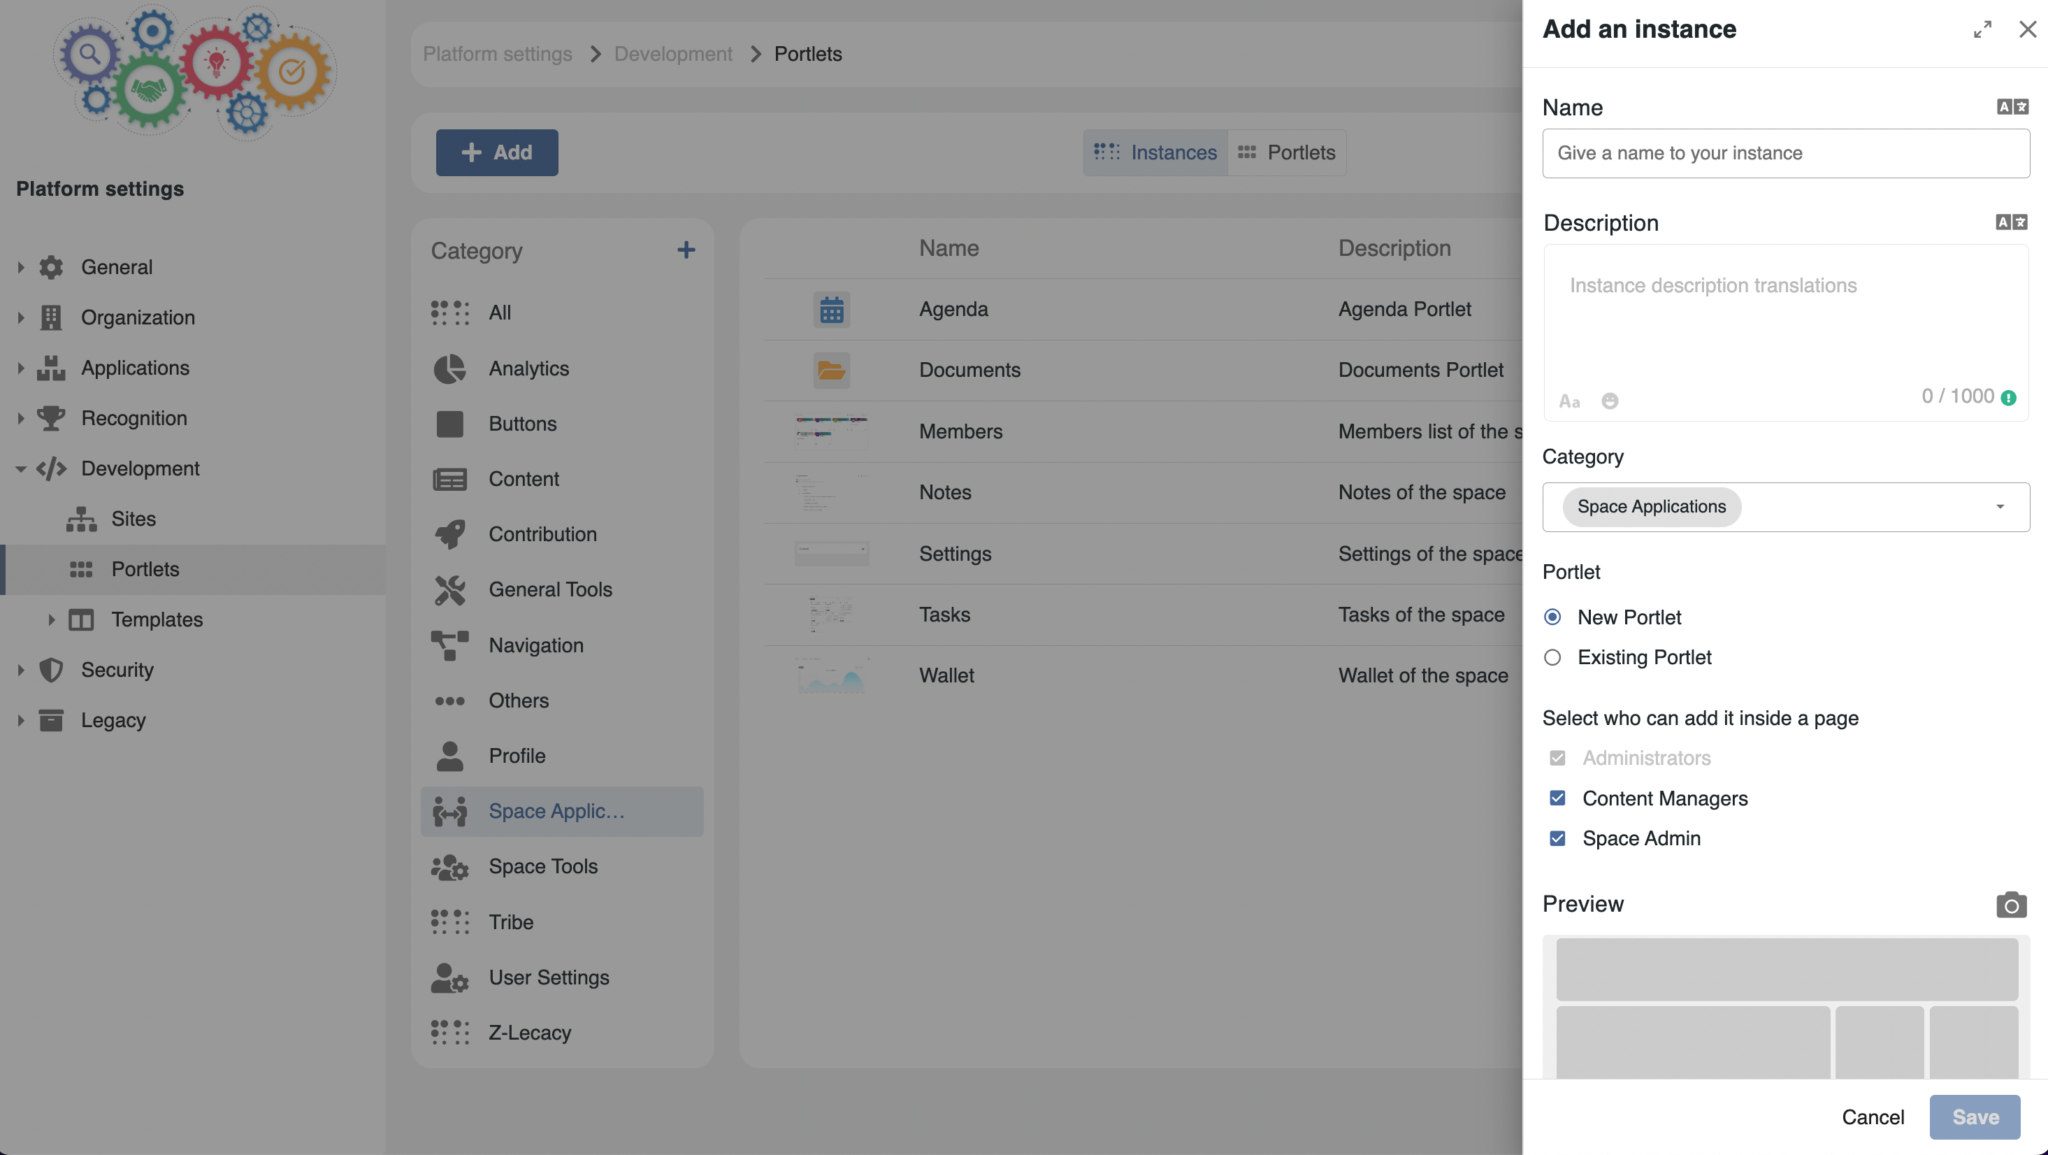Image resolution: width=2048 pixels, height=1155 pixels.
Task: Click the Cancel button
Action: [x=1871, y=1117]
